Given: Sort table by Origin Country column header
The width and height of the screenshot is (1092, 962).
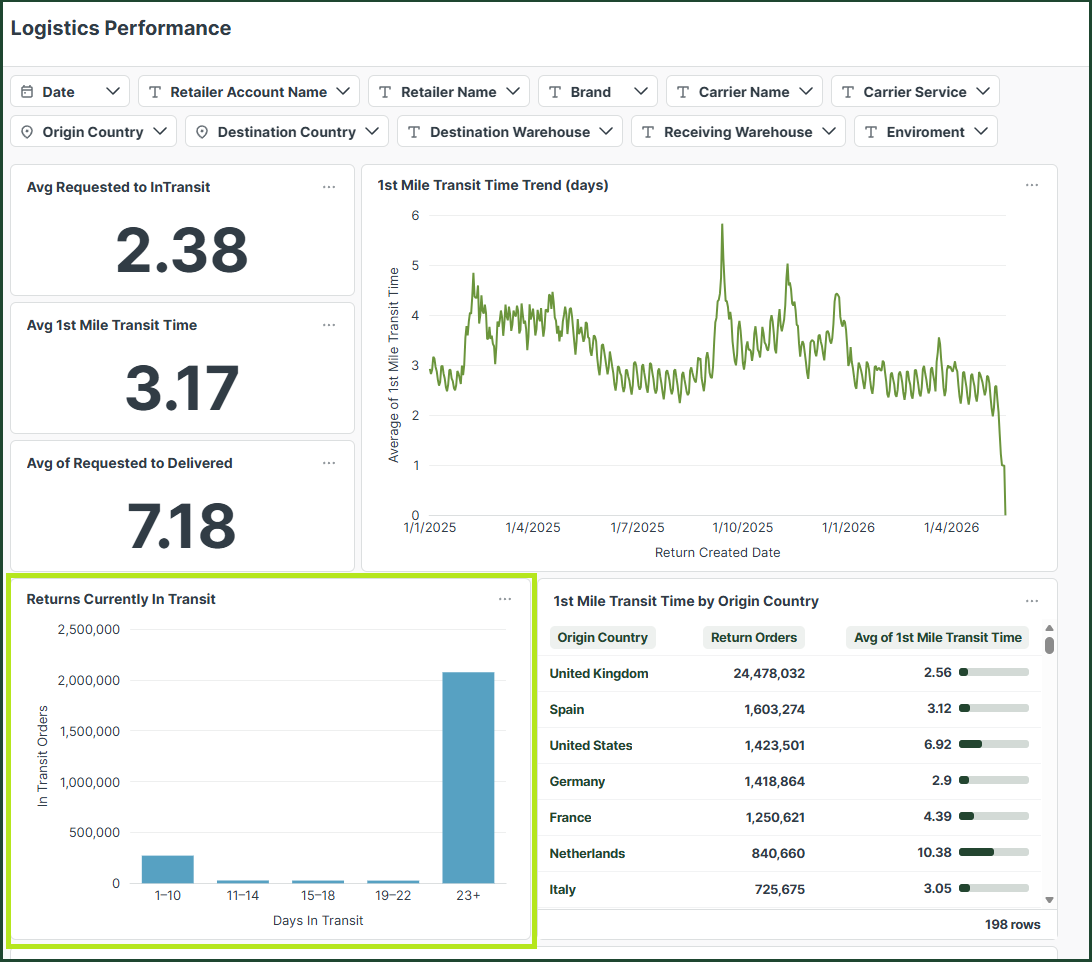Looking at the screenshot, I should (x=602, y=637).
